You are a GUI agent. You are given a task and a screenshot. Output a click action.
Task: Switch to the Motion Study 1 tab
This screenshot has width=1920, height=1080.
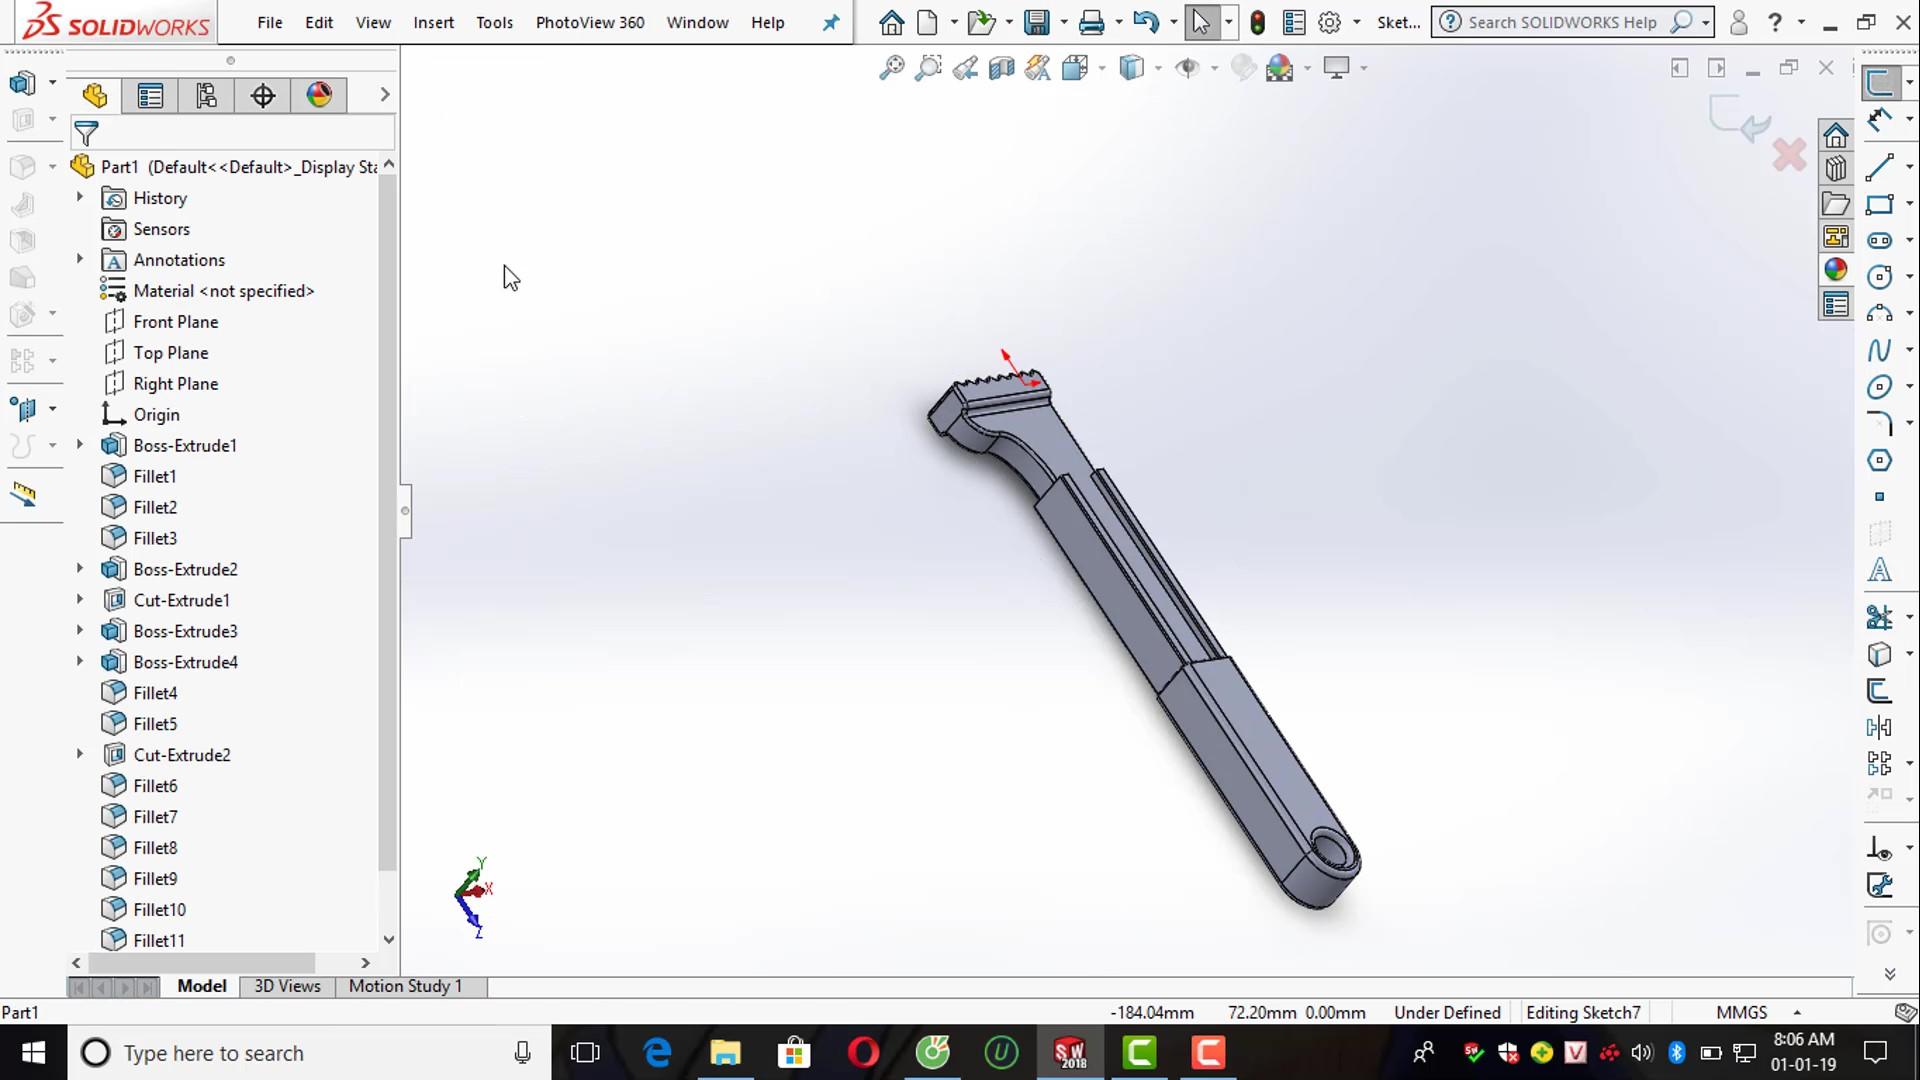405,986
